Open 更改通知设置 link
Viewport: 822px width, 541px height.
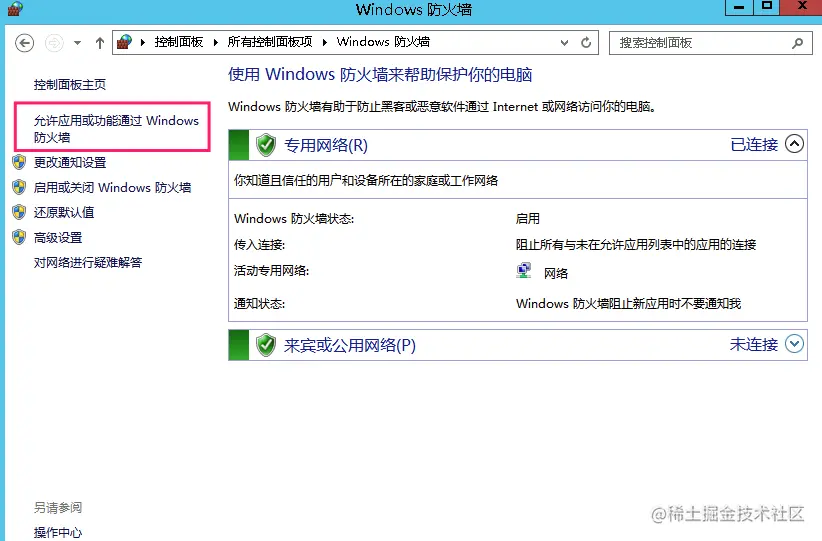coord(70,163)
